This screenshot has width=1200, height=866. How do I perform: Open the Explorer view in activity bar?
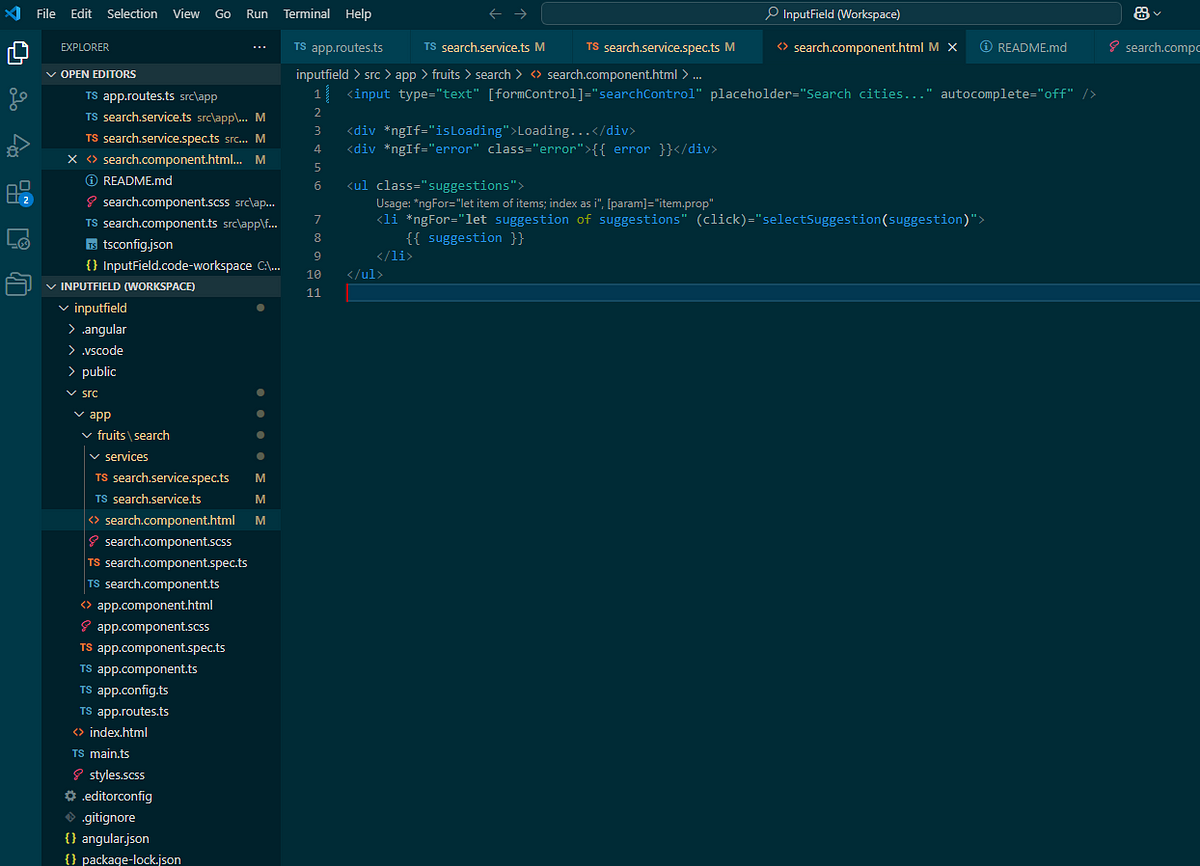[18, 52]
